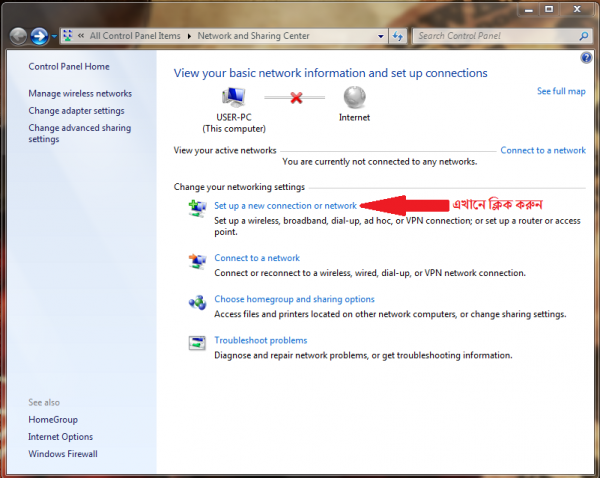The image size is (600, 478).
Task: Click Connect to a network under networking settings
Action: click(x=257, y=258)
